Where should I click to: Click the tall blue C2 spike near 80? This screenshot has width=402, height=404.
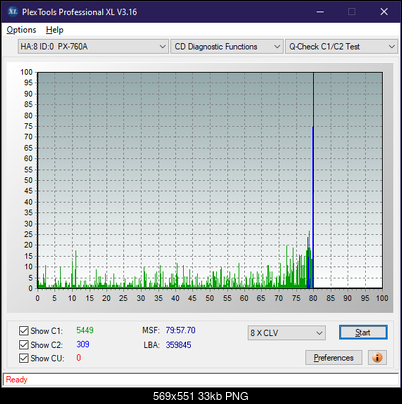pos(313,207)
